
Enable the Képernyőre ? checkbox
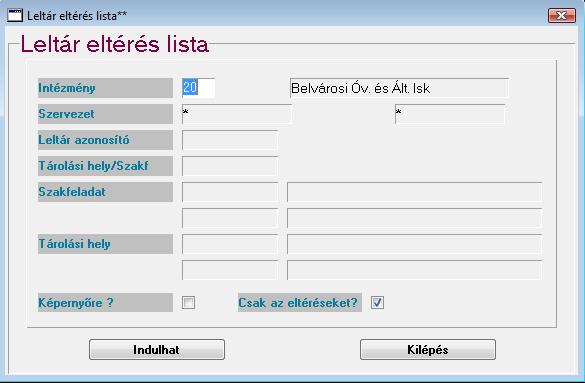188,302
